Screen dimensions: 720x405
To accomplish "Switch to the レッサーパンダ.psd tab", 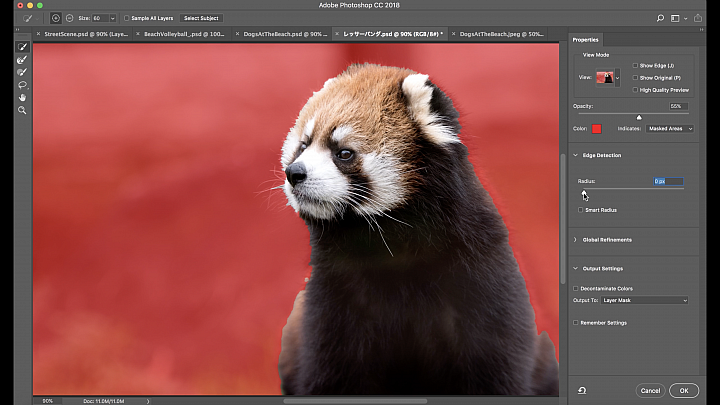I will tap(393, 34).
